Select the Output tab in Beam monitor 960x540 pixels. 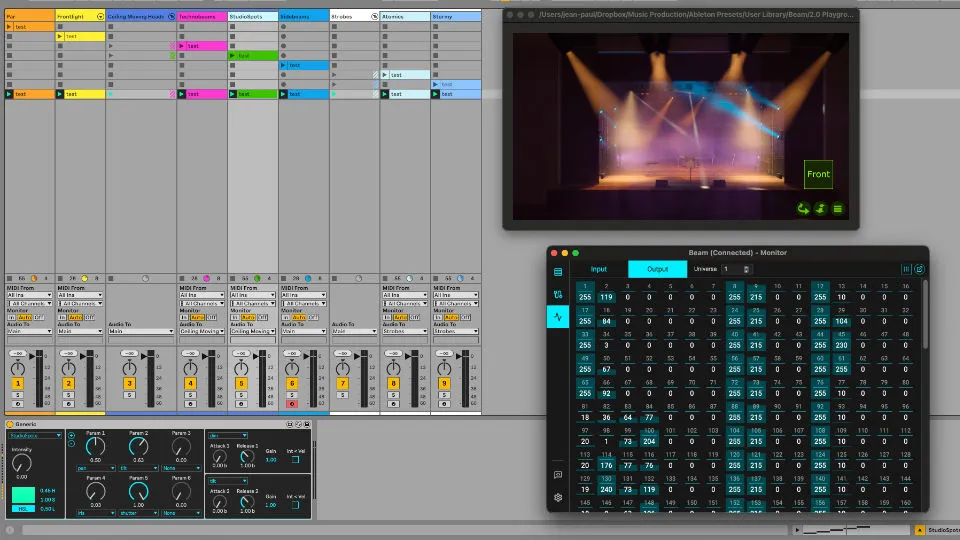coord(657,269)
